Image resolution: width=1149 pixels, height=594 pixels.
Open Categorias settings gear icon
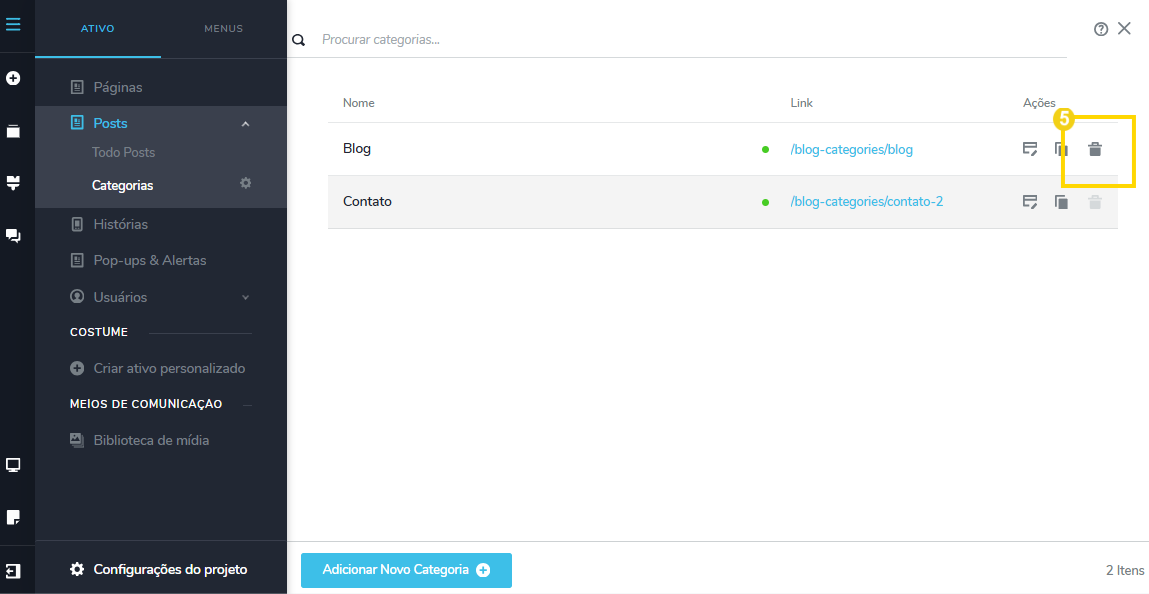[x=245, y=183]
